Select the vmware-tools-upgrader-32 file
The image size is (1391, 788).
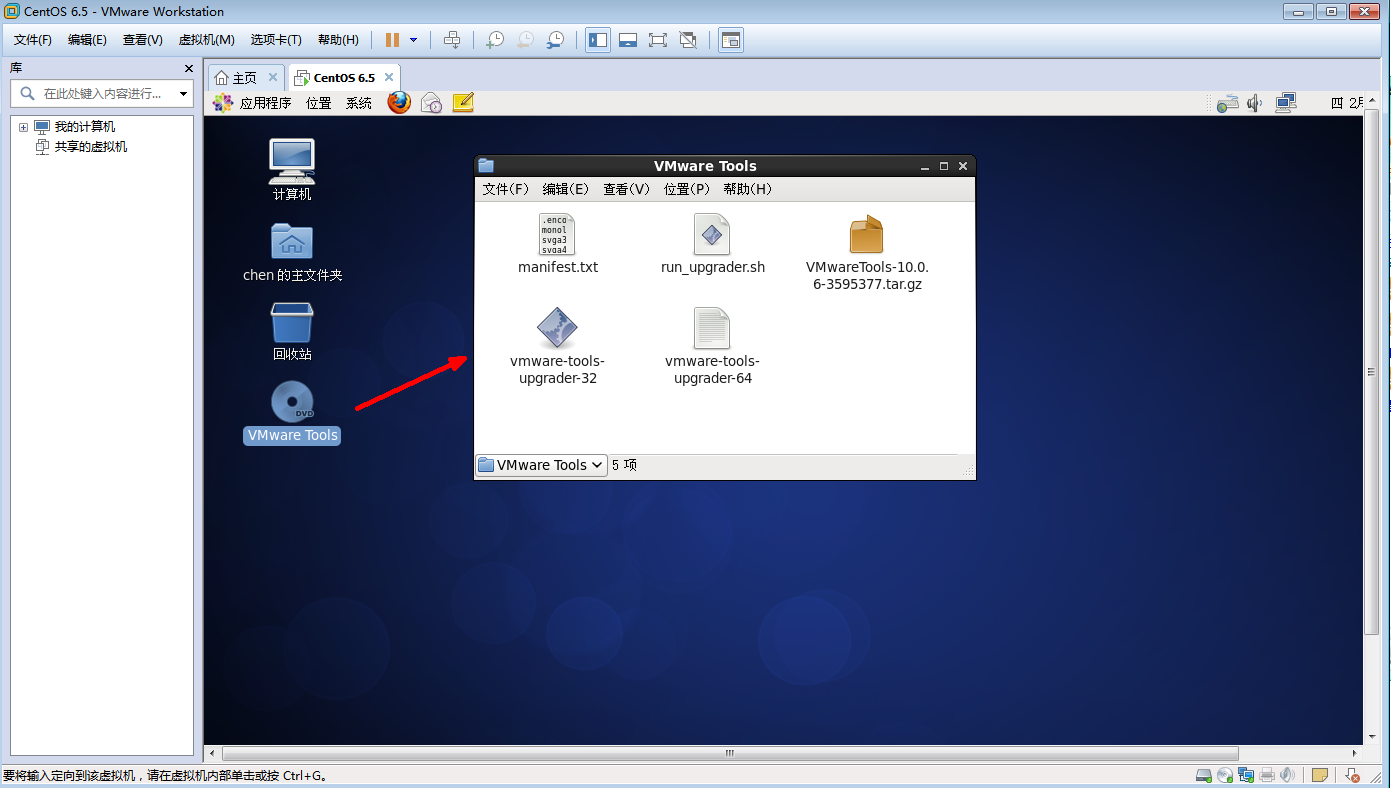click(x=557, y=346)
